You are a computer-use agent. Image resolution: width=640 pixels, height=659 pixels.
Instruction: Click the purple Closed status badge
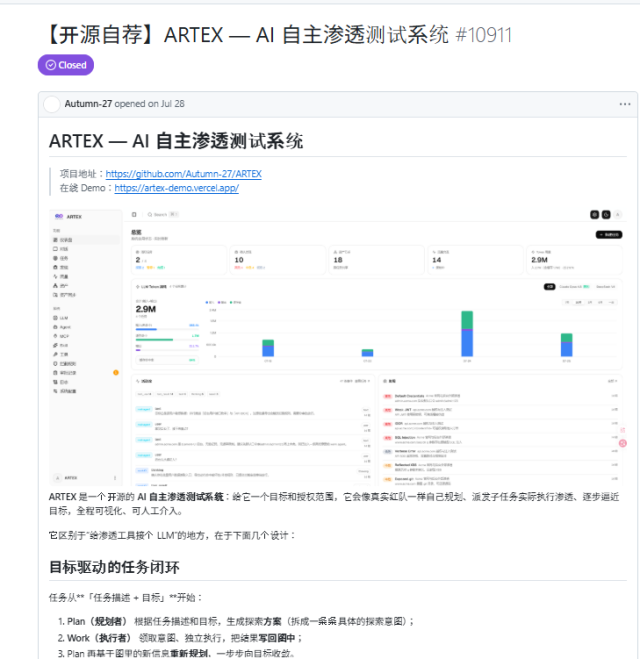pos(66,65)
